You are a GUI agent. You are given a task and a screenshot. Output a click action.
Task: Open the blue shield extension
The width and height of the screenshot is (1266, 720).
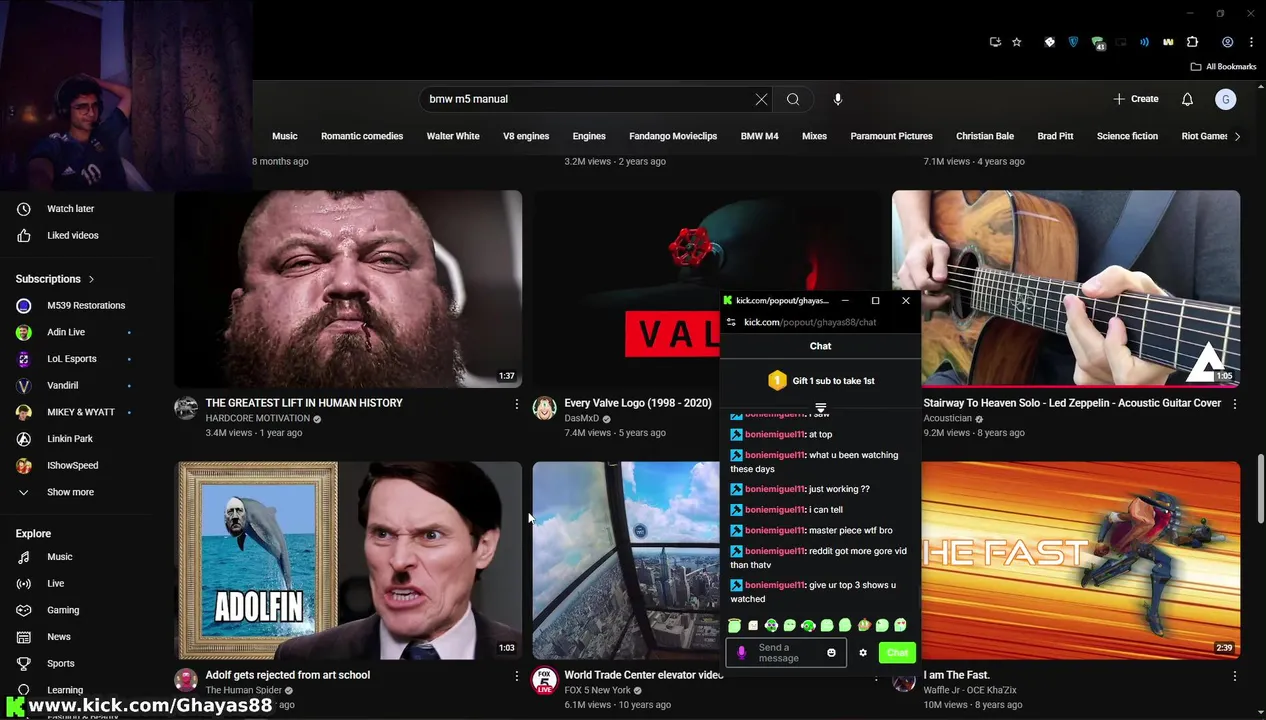point(1074,42)
